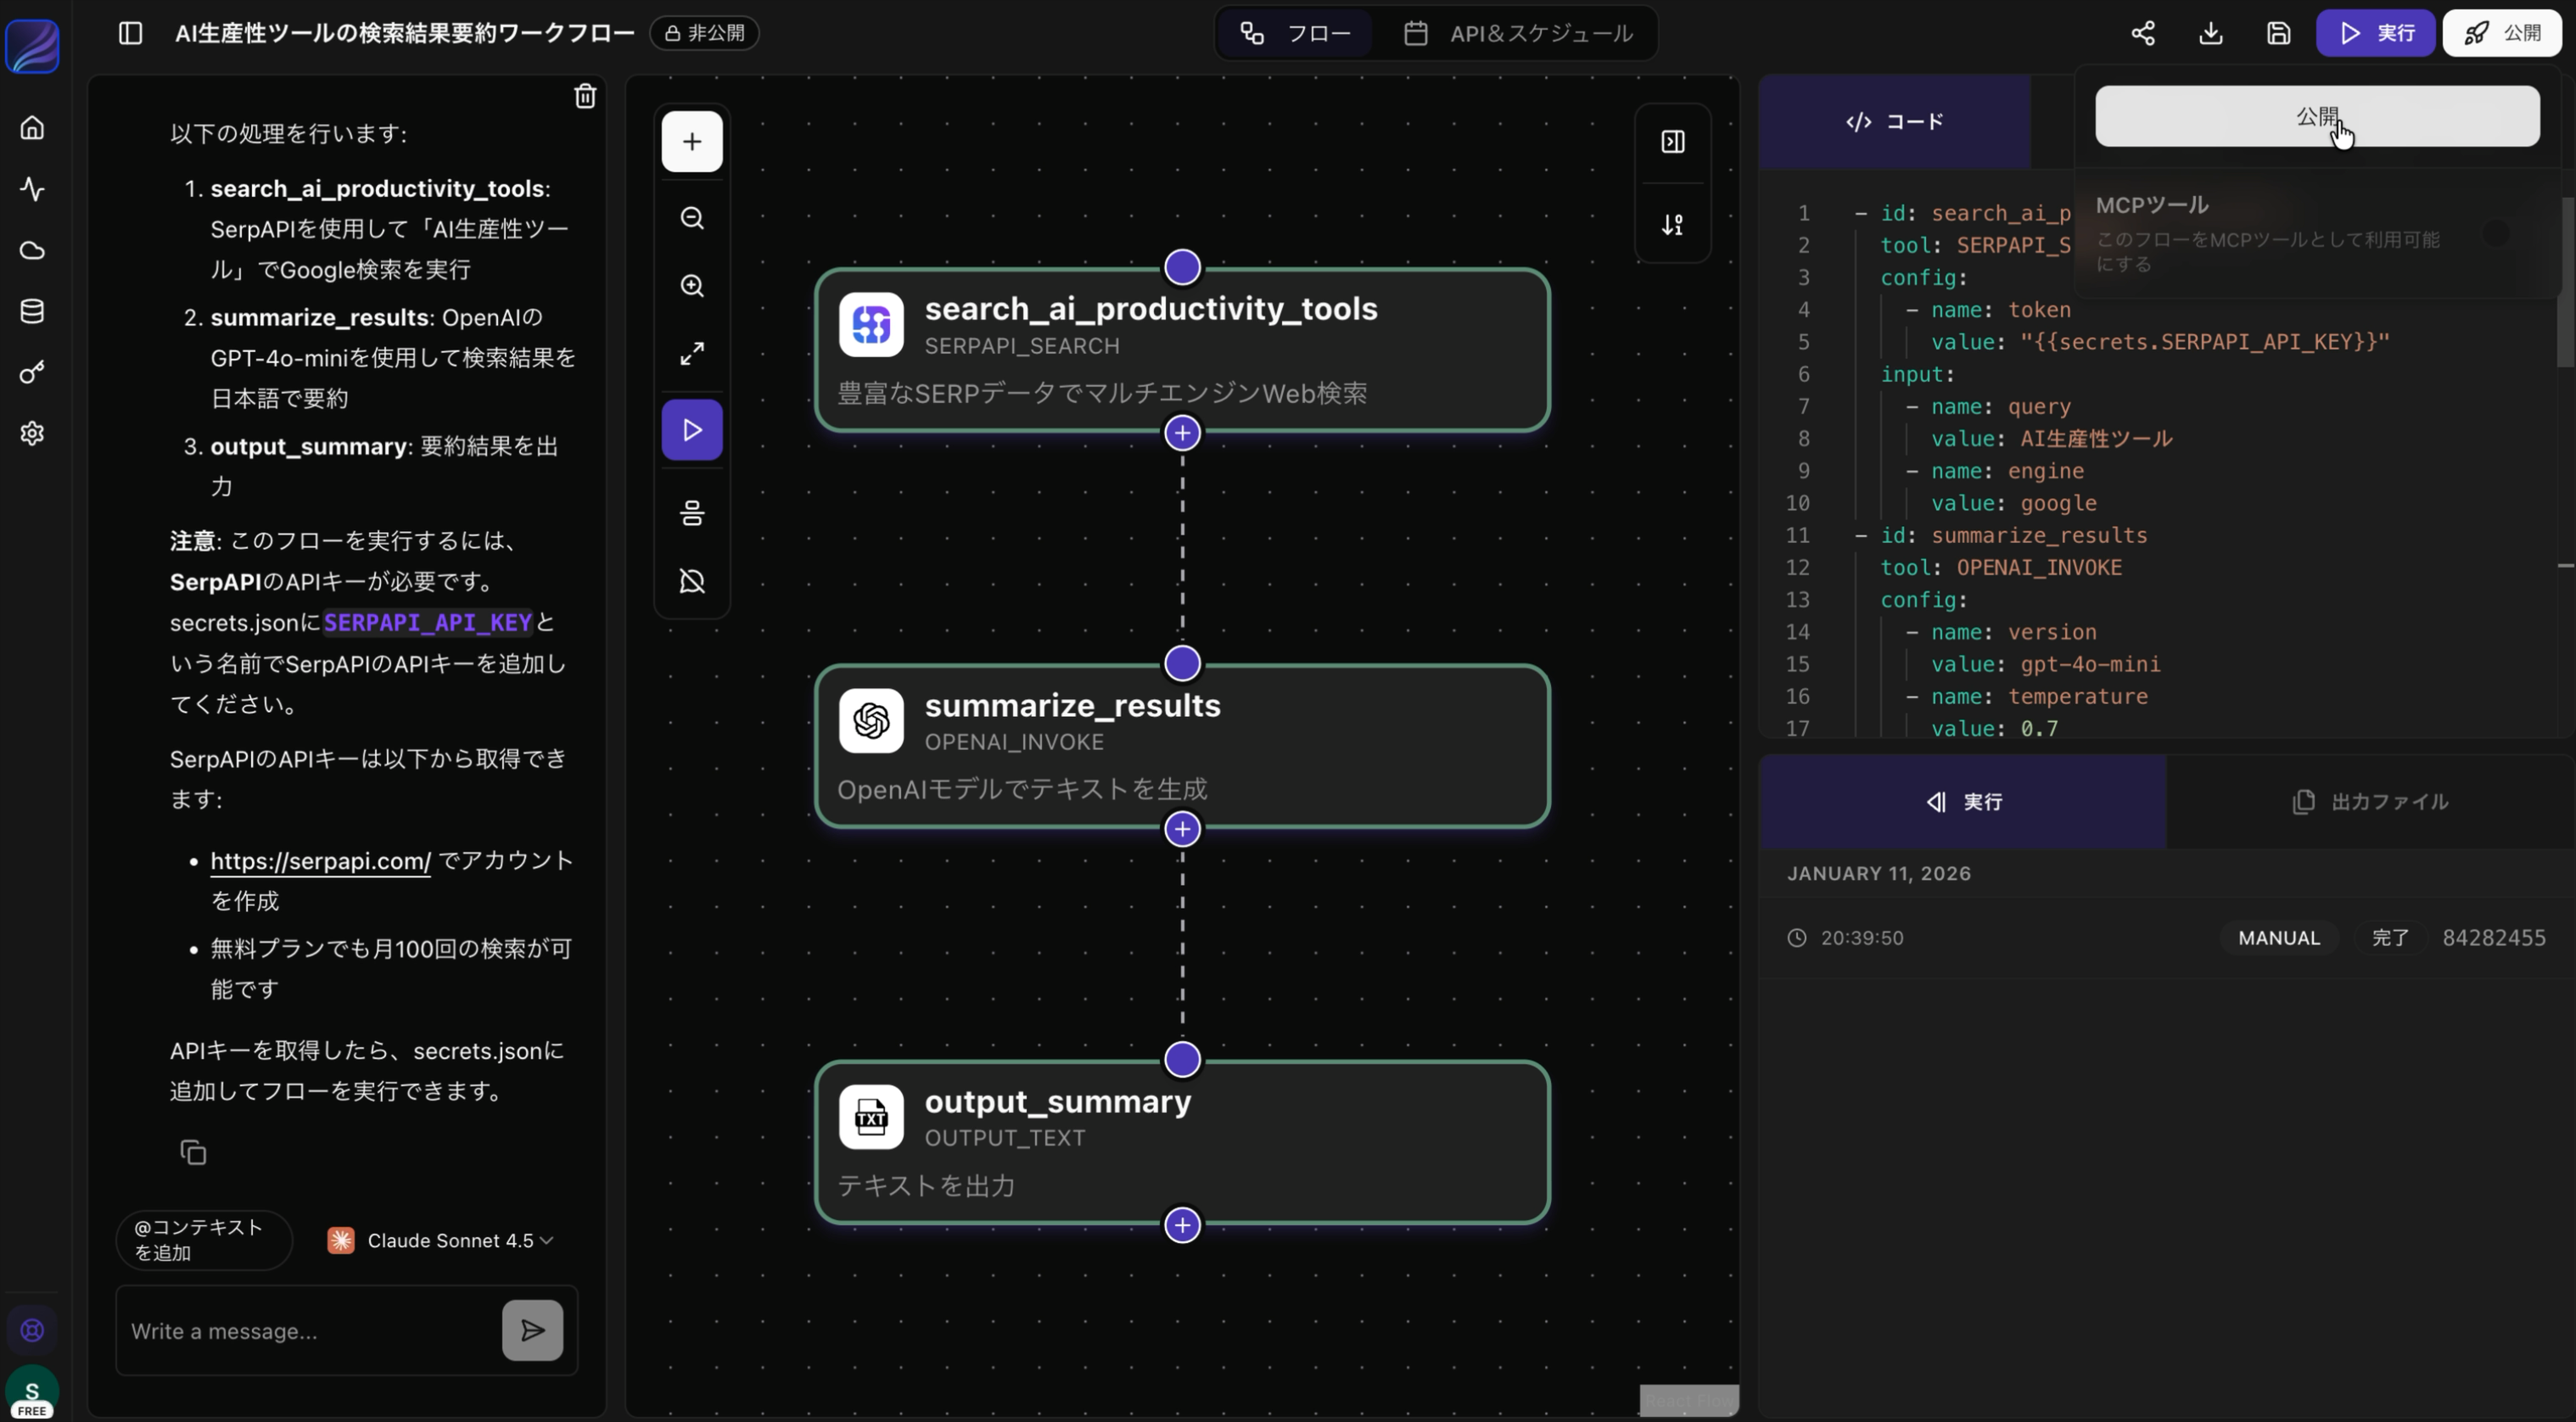Toggle the chat sidebar panel icon
2576x1422 pixels.
(x=131, y=33)
